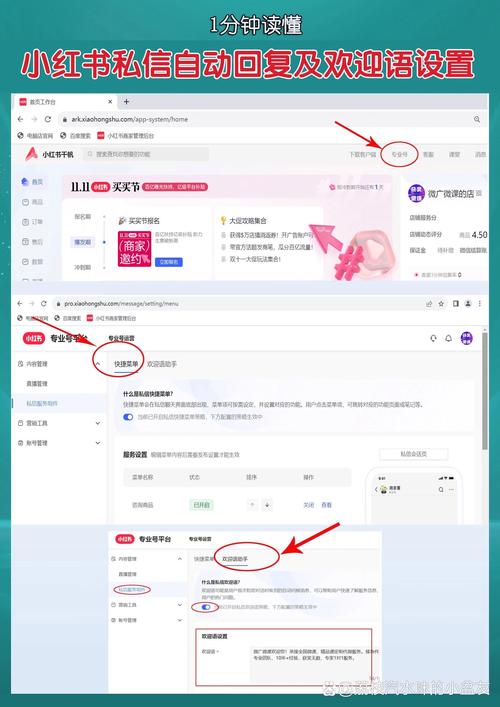The width and height of the screenshot is (500, 707).
Task: Toggle the 私信欢迎语 switch
Action: 206,607
